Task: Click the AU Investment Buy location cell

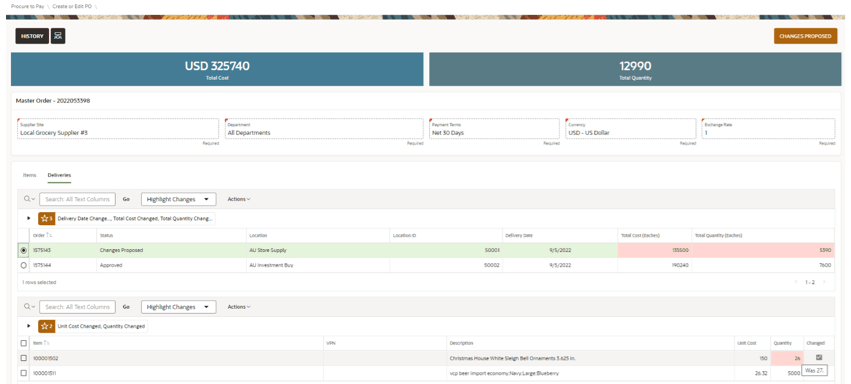Action: pyautogui.click(x=317, y=265)
